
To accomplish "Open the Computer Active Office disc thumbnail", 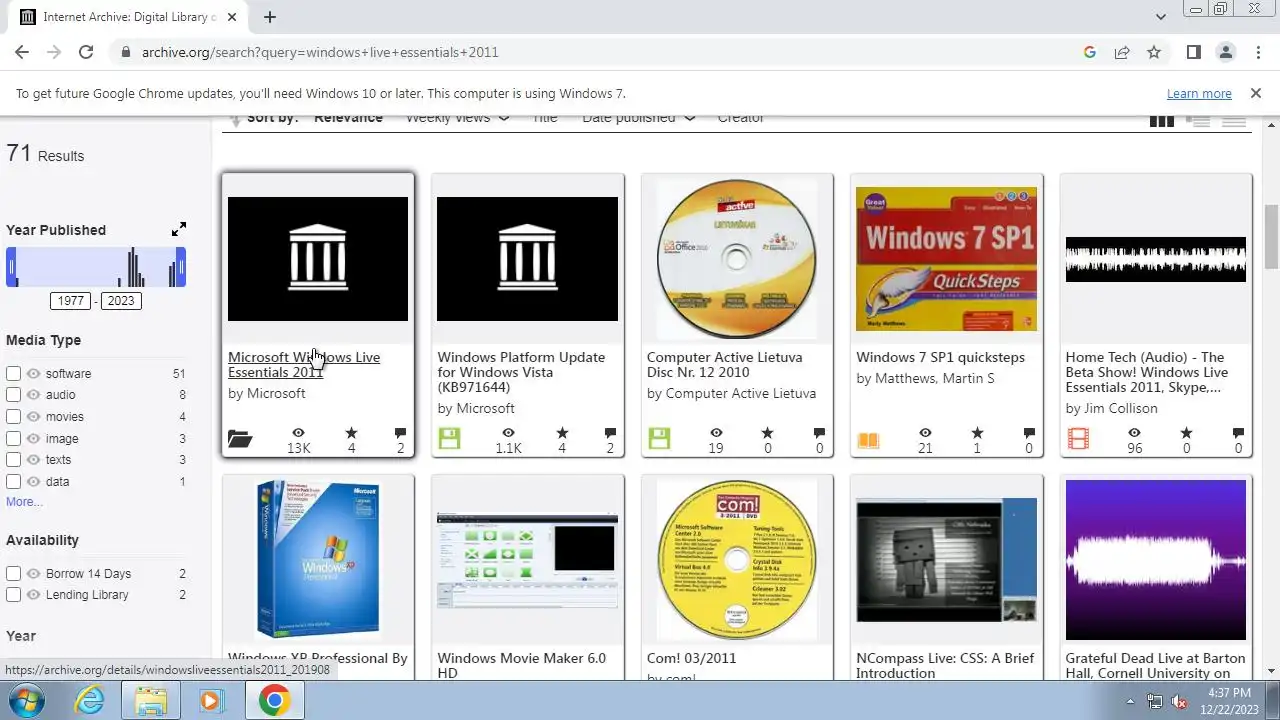I will coord(737,259).
